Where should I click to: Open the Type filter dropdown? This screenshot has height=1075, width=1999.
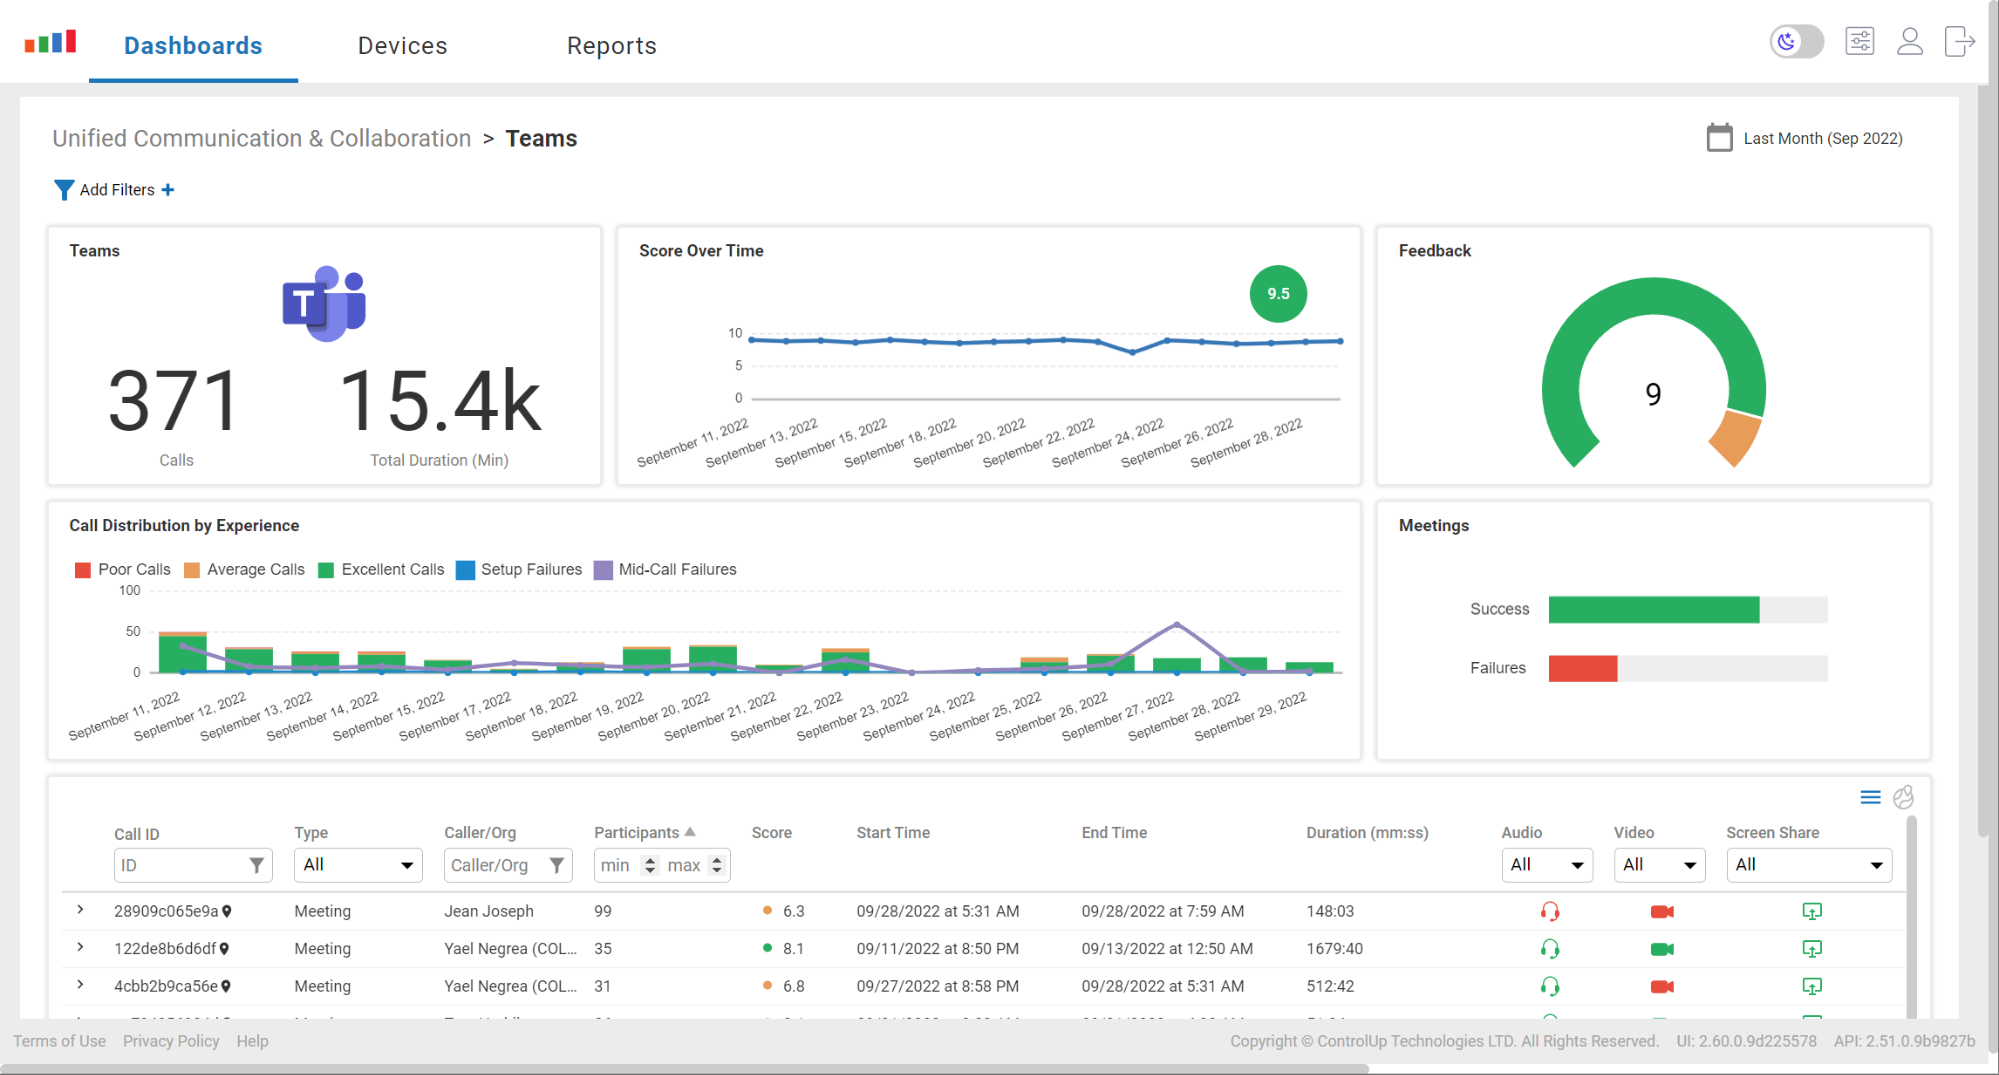click(x=358, y=865)
